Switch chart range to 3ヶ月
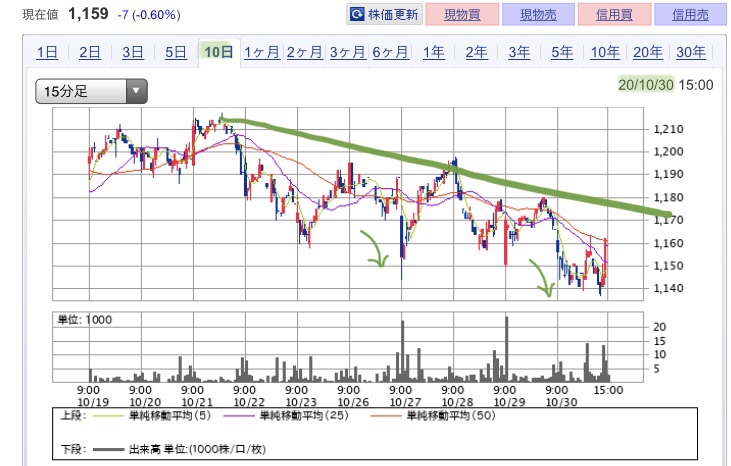This screenshot has width=731, height=466. [347, 52]
